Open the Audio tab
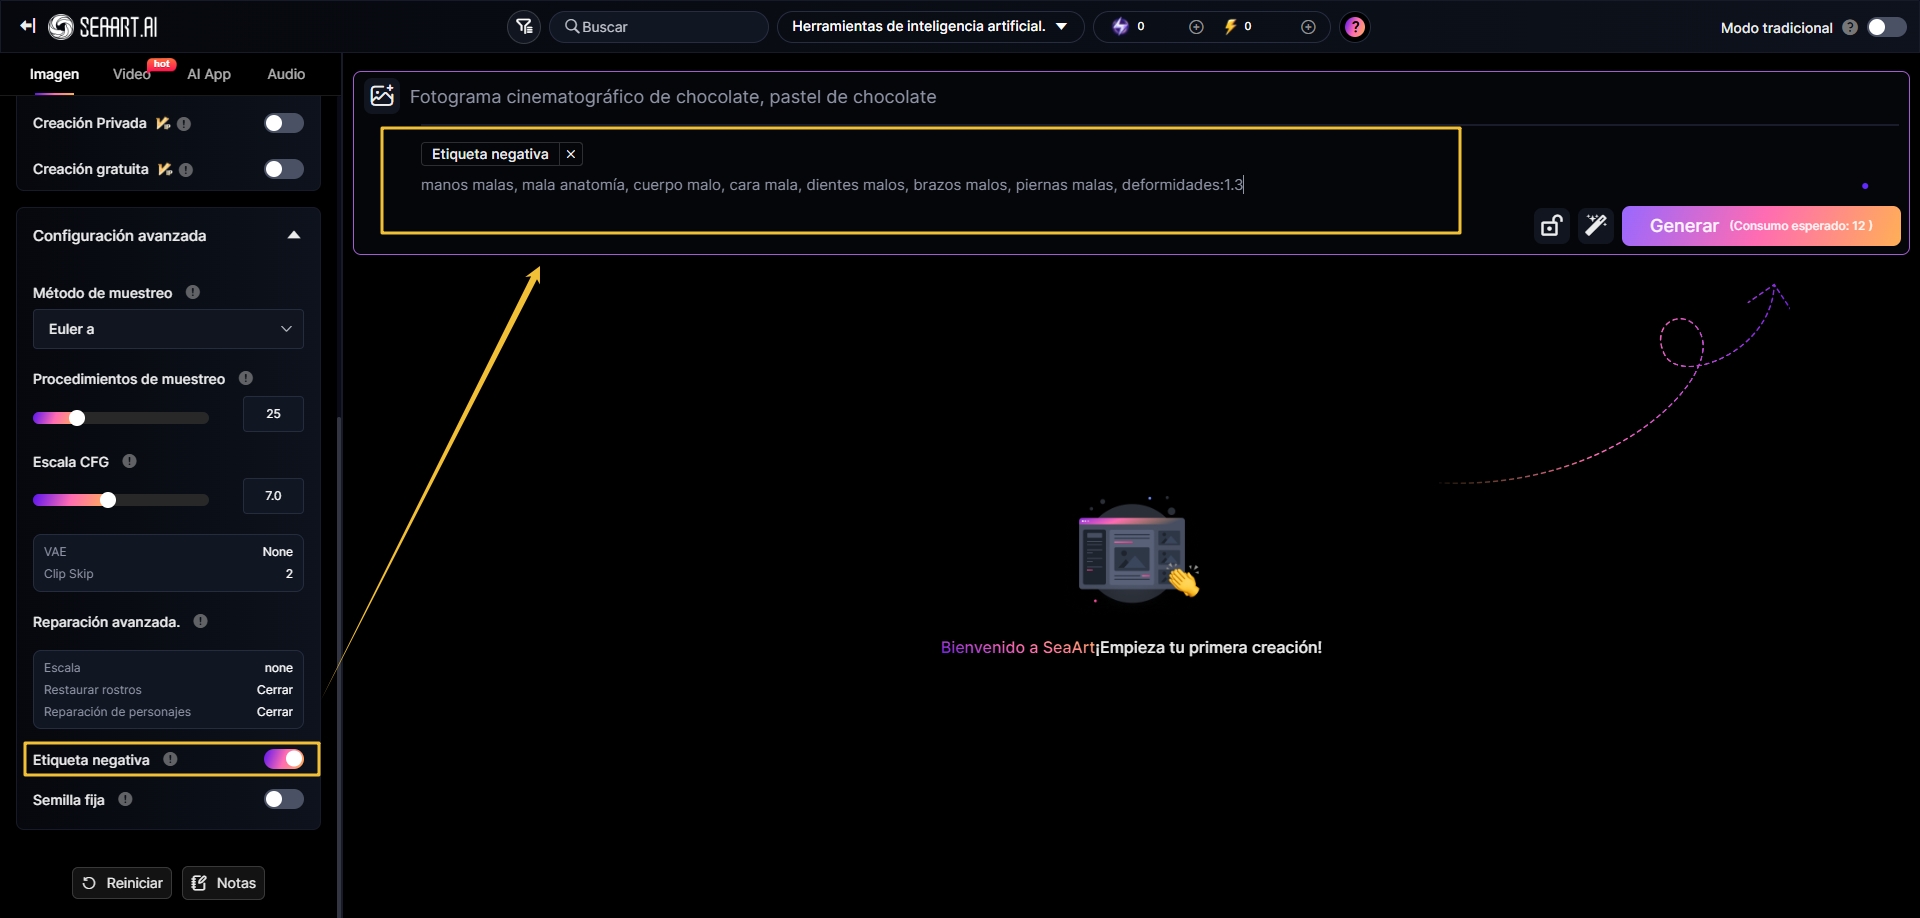The width and height of the screenshot is (1920, 918). (286, 74)
